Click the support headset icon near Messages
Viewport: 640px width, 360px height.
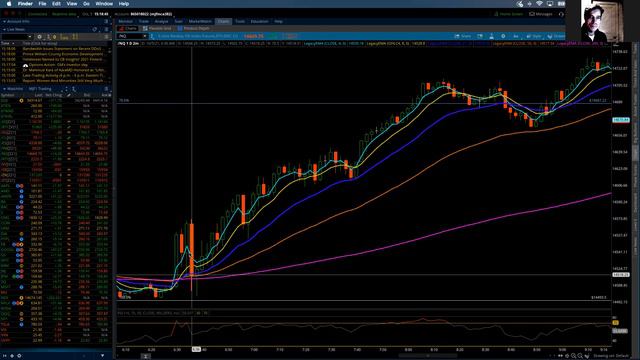pos(561,14)
